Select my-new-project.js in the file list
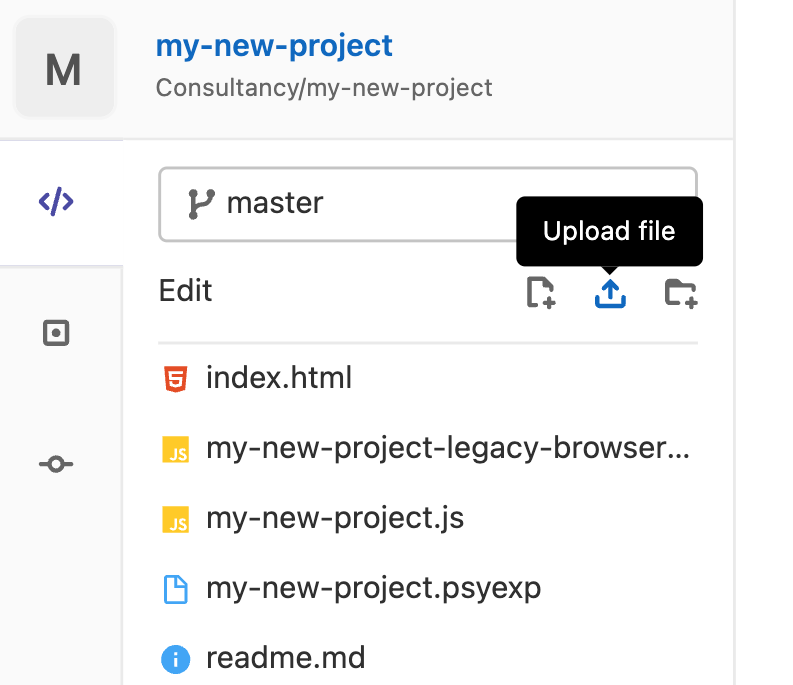Image resolution: width=793 pixels, height=685 pixels. (335, 519)
